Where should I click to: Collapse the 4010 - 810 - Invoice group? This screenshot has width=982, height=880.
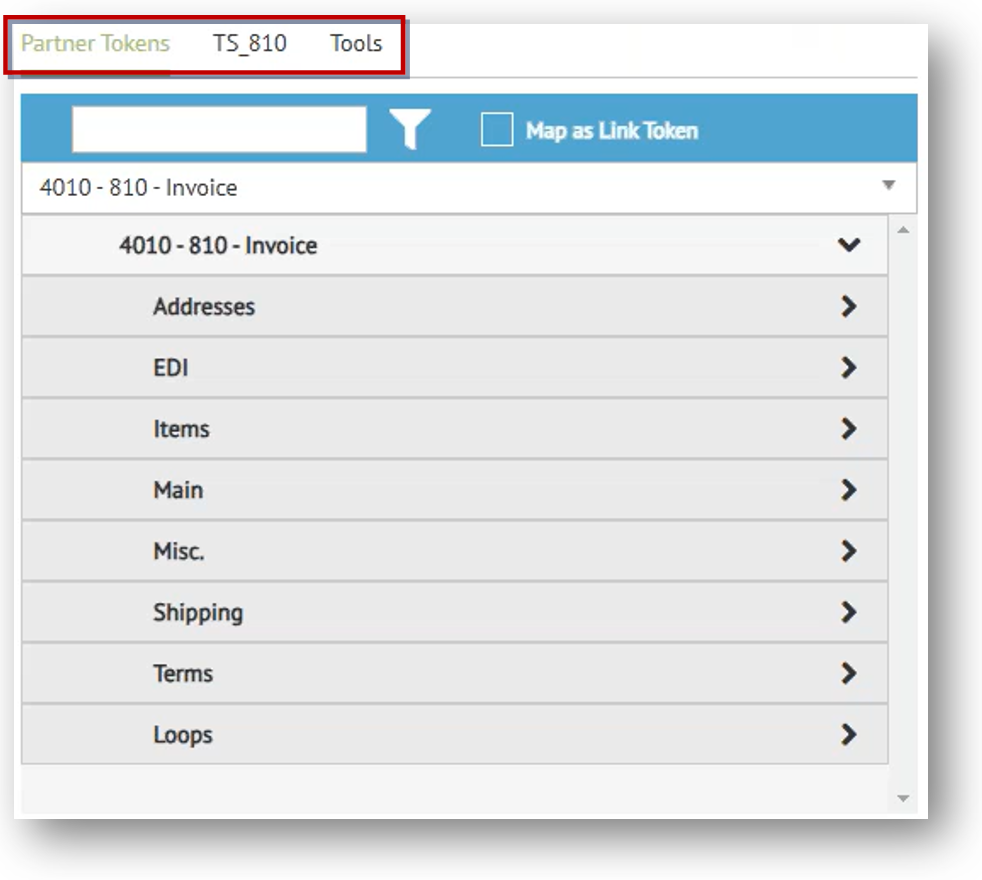pyautogui.click(x=848, y=245)
